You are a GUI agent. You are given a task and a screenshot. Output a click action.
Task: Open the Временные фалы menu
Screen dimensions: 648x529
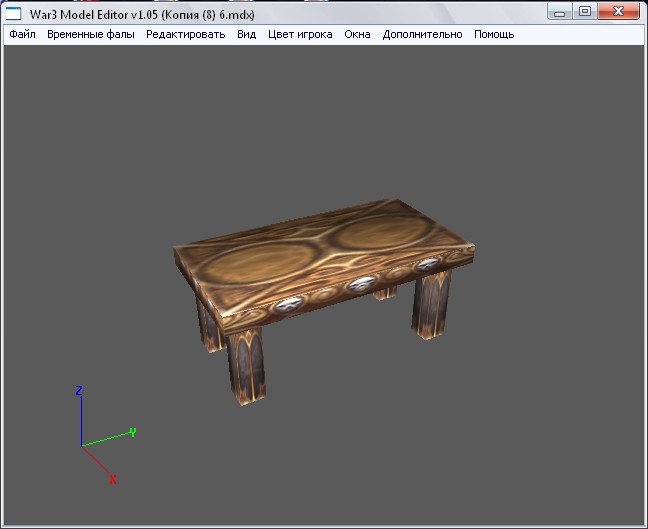pyautogui.click(x=91, y=34)
